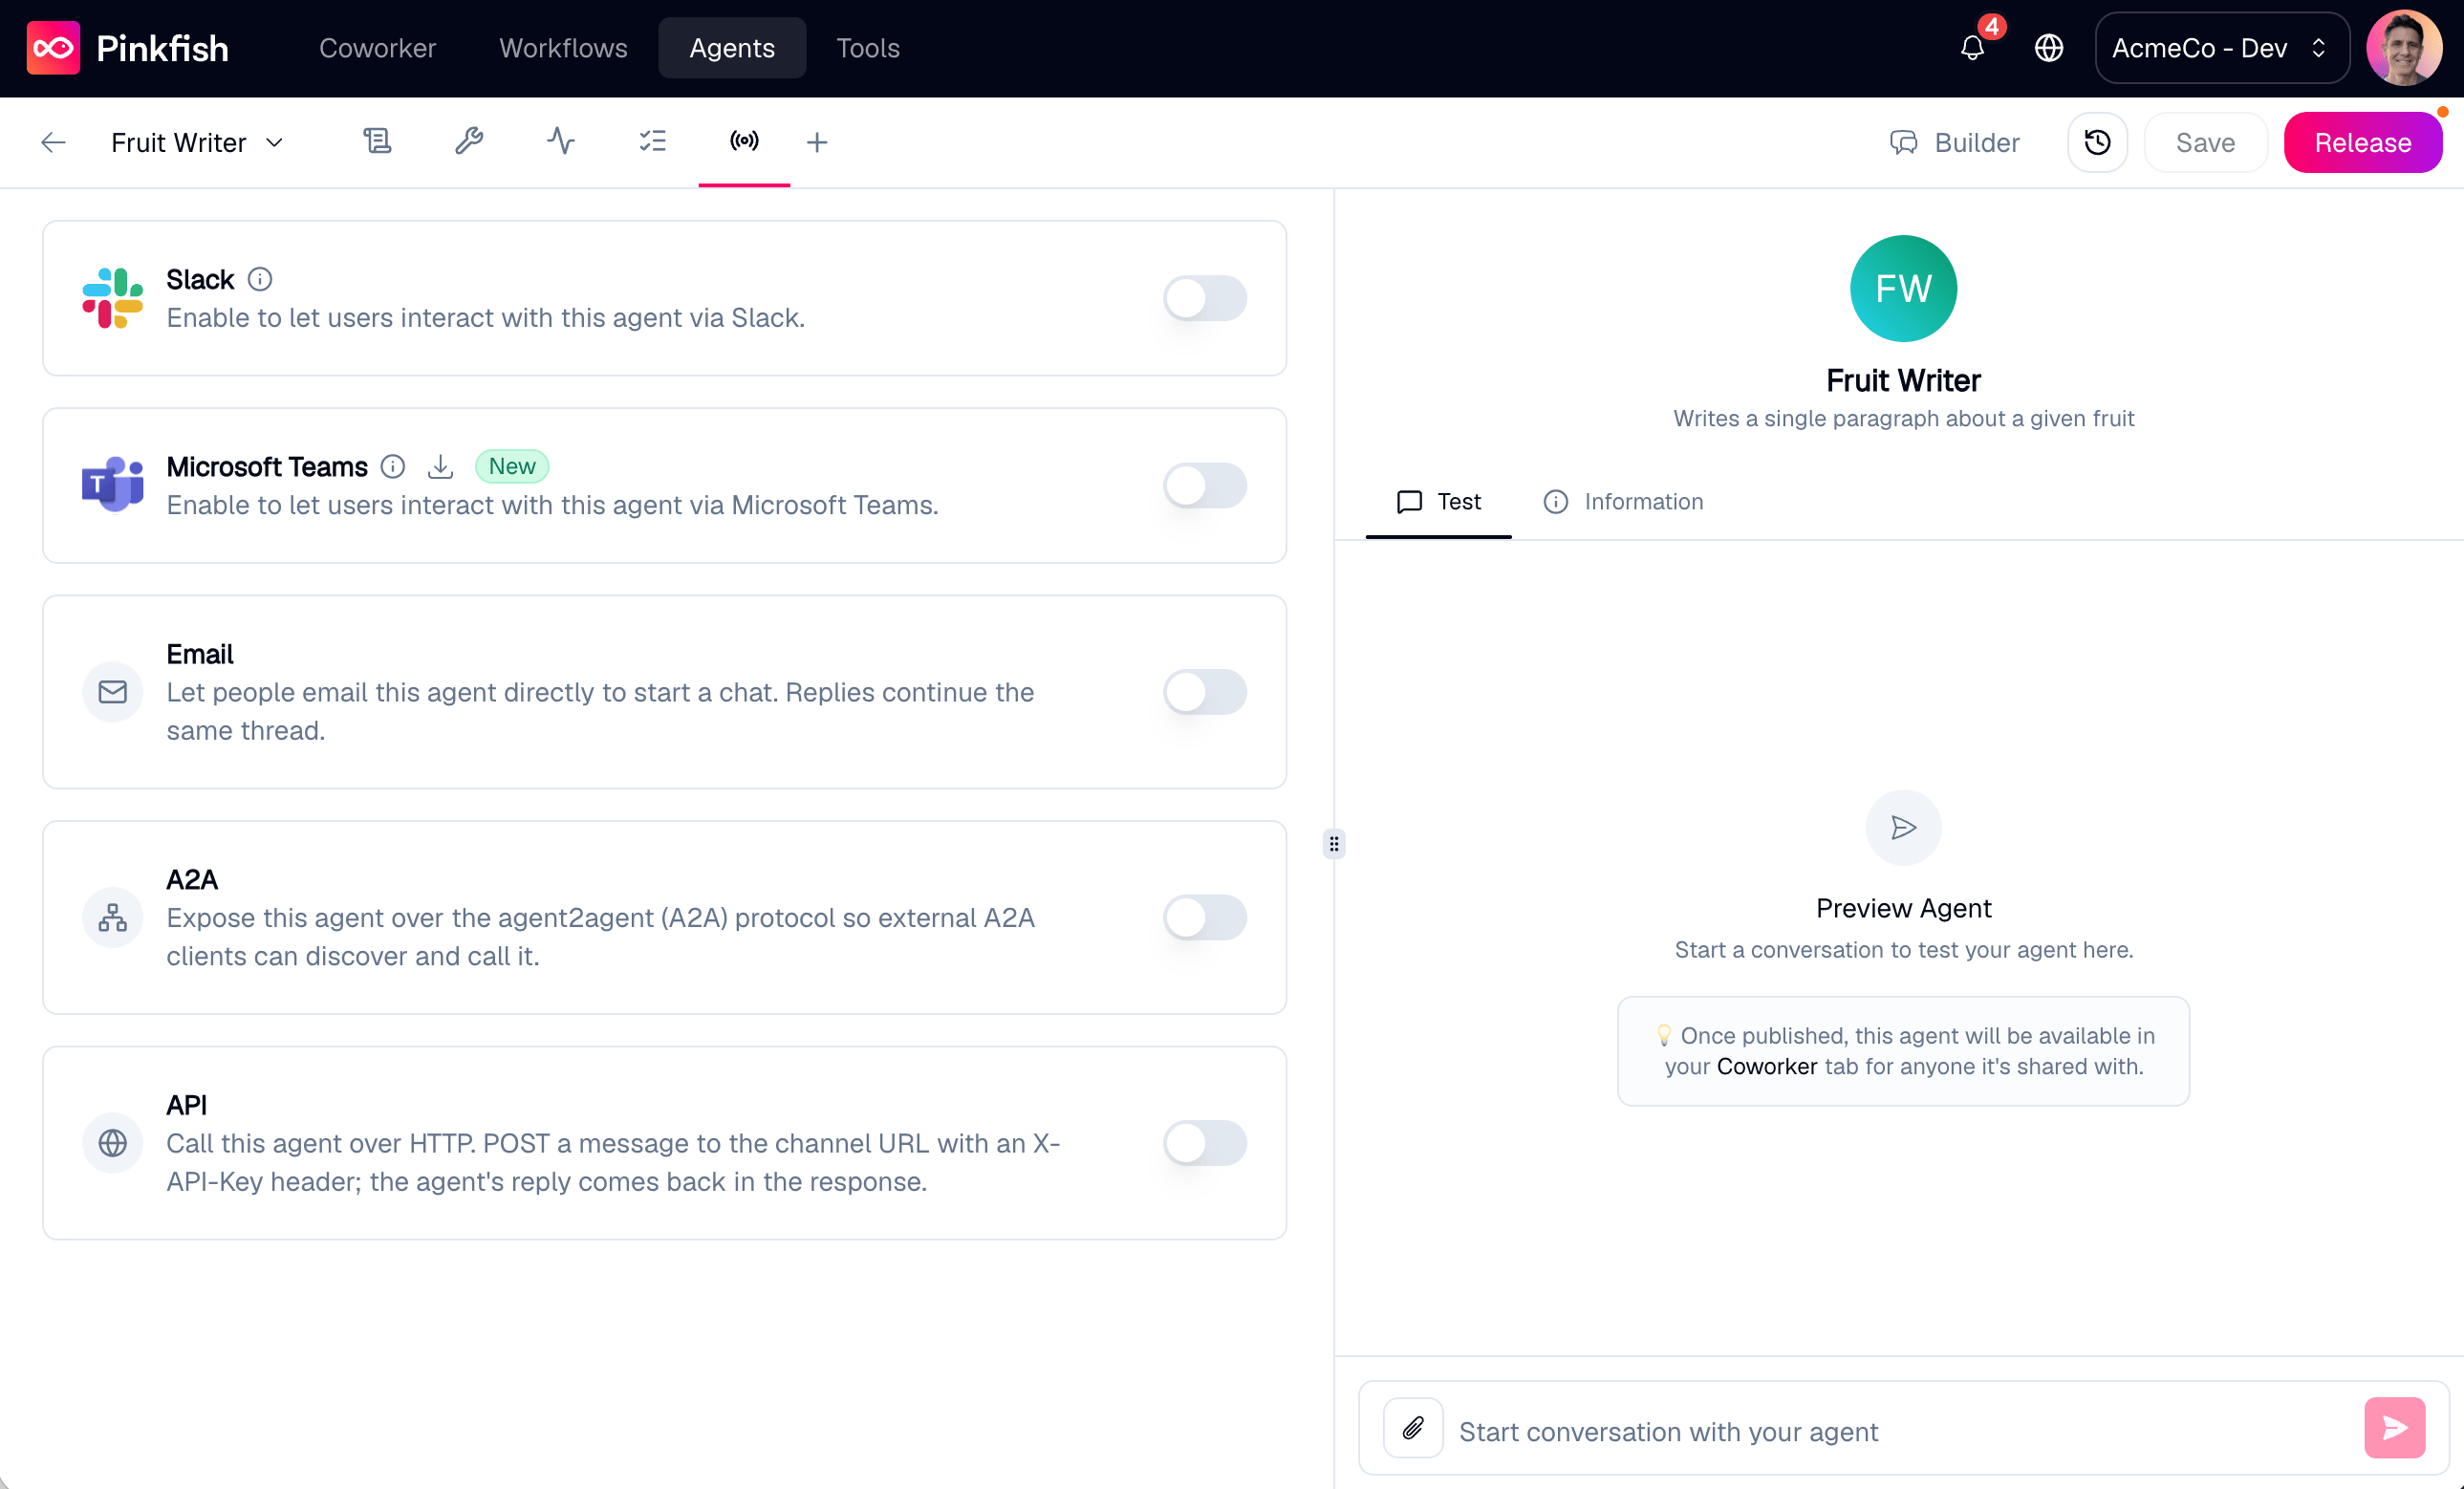Click 'Writes a single paragraph about a given fruit'
The height and width of the screenshot is (1489, 2464).
[x=1903, y=418]
